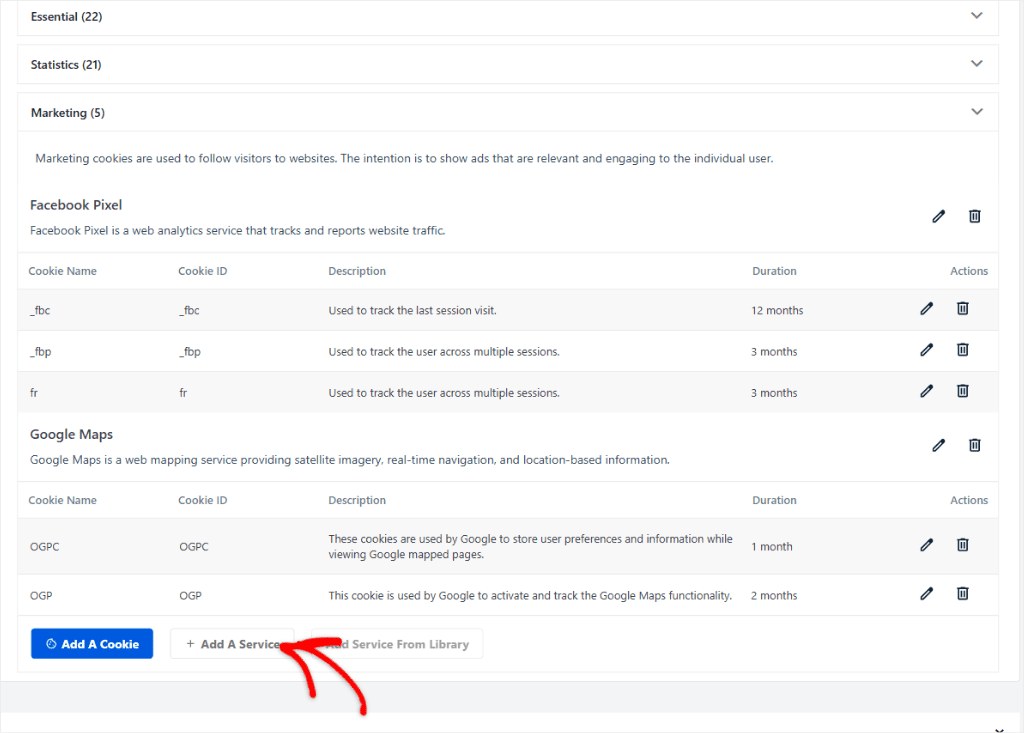Viewport: 1024px width, 733px height.
Task: Delete the Google Maps service
Action: [974, 446]
